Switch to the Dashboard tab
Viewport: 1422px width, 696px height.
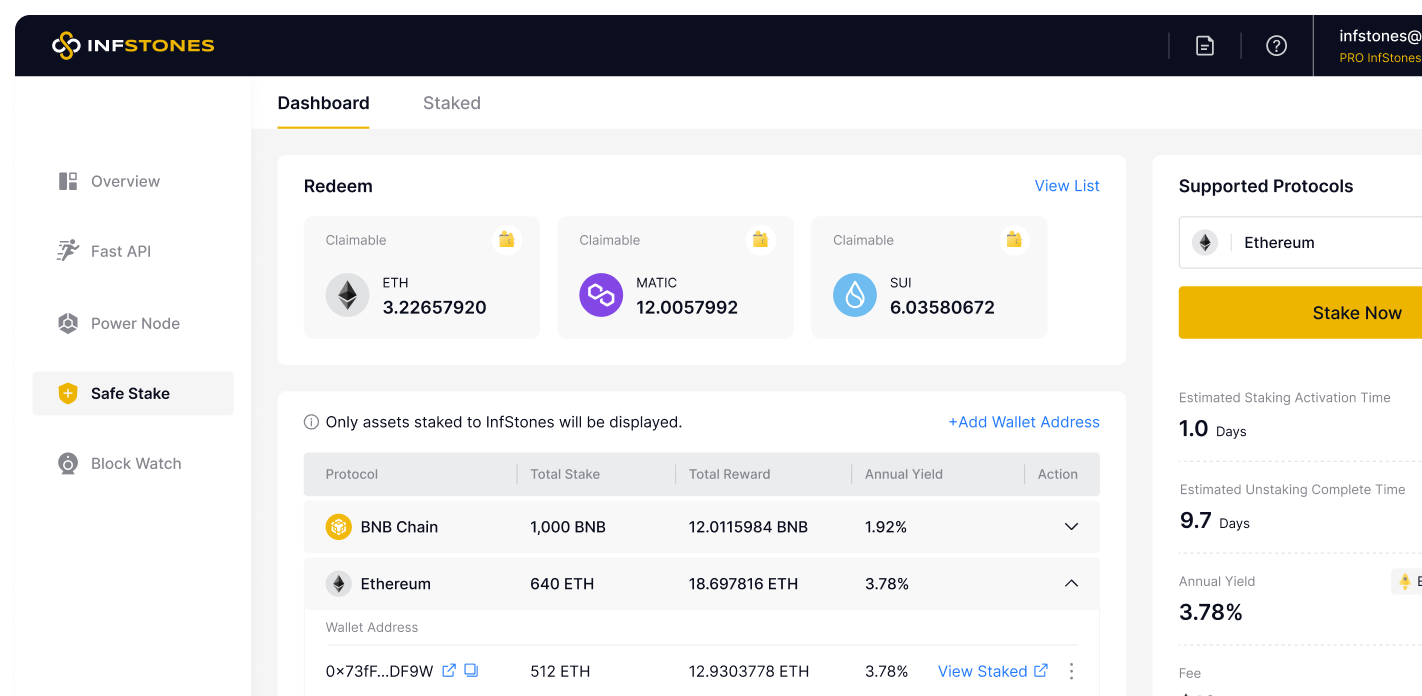(323, 103)
